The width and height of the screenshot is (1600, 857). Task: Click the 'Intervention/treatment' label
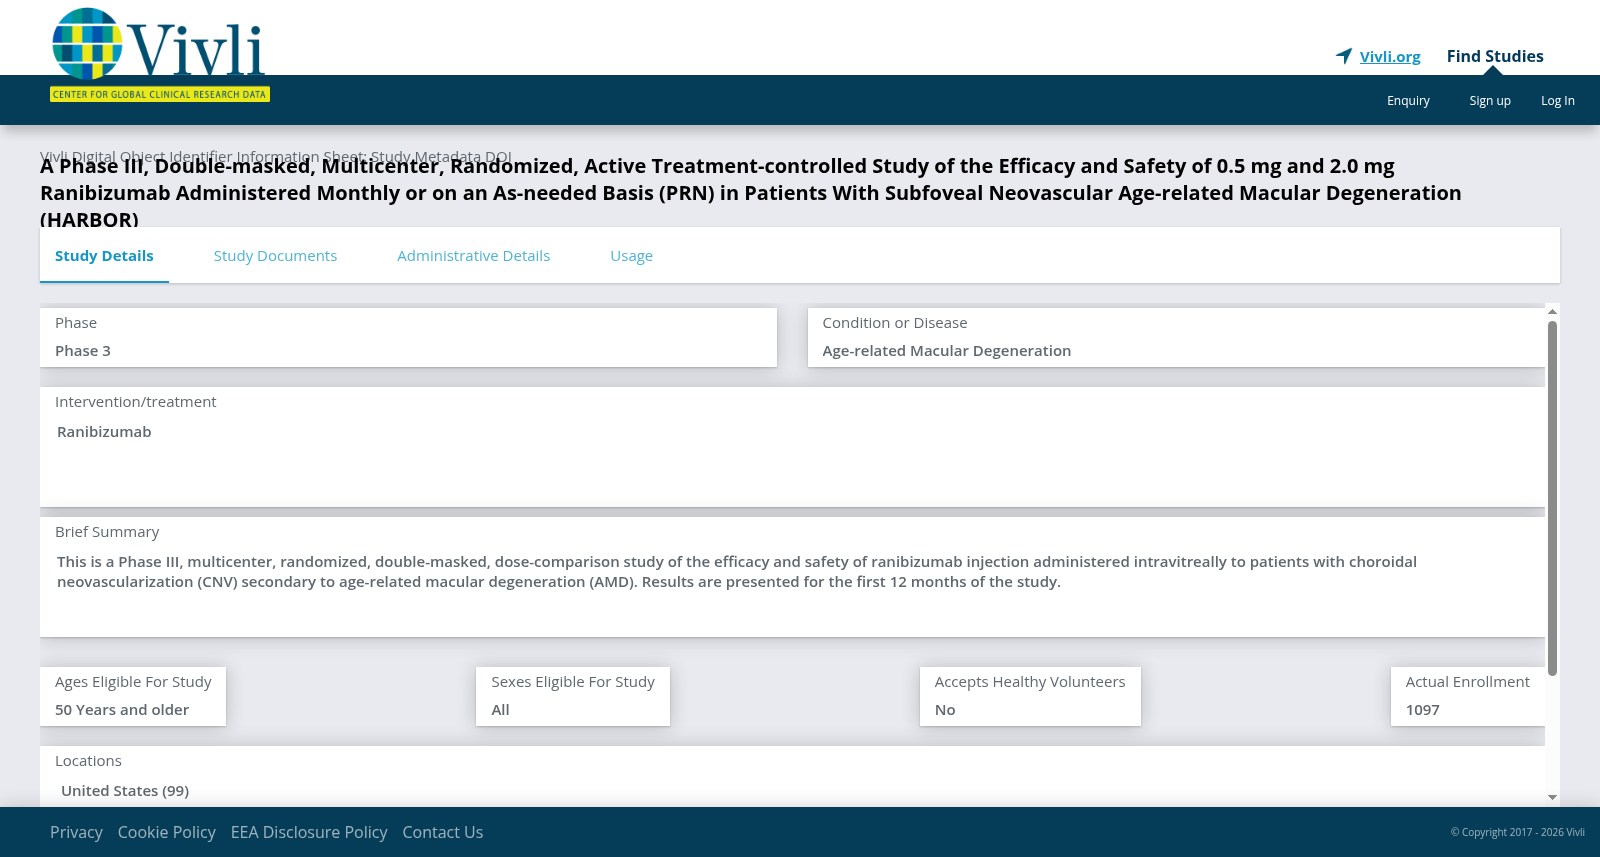[x=136, y=402]
